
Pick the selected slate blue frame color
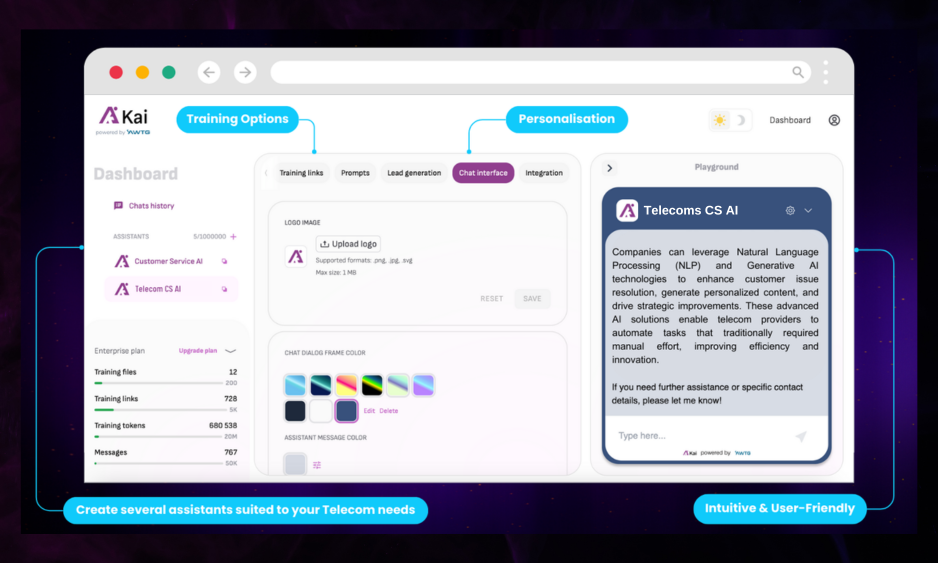coord(346,411)
